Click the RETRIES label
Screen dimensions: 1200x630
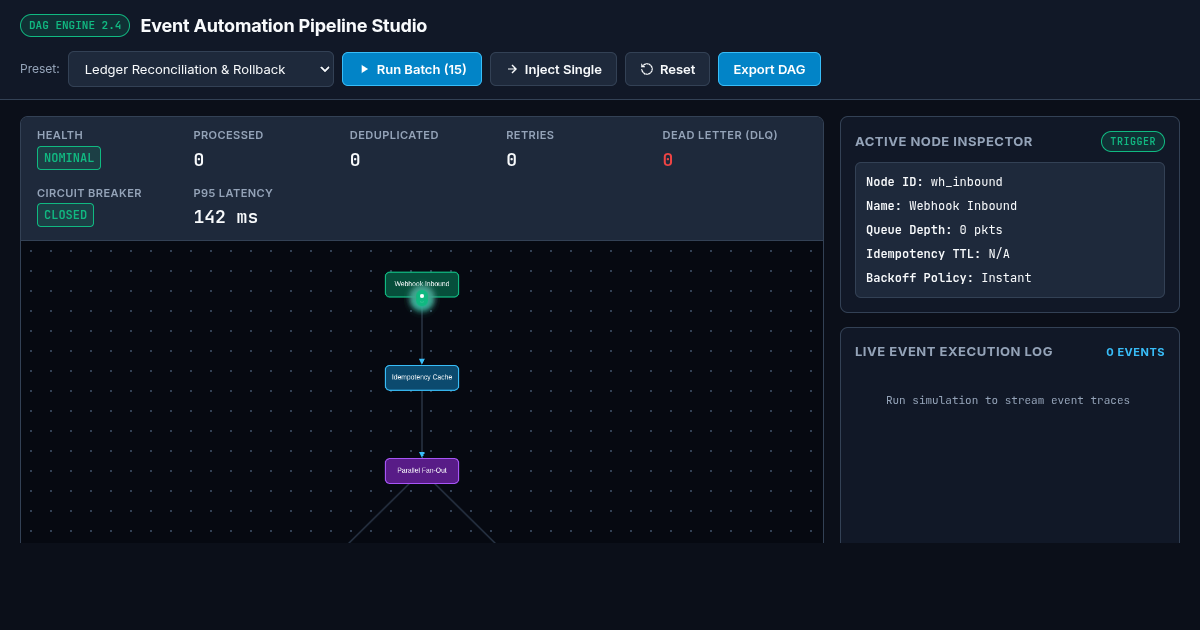530,135
